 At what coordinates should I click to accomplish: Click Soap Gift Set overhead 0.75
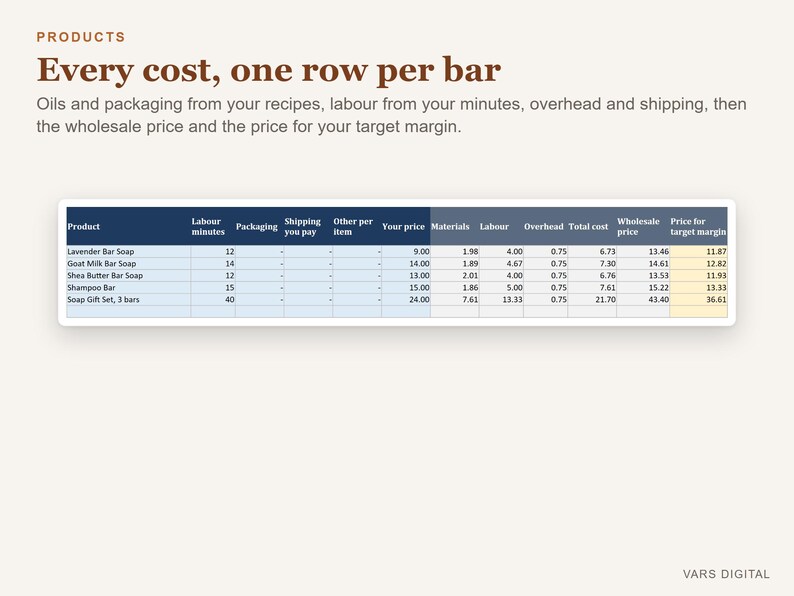545,300
